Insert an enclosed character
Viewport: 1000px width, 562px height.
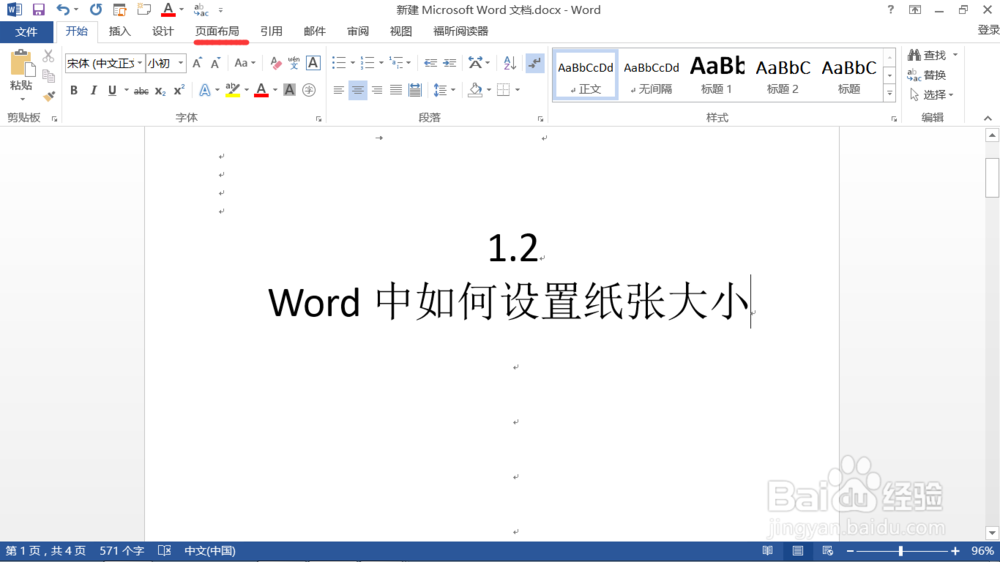tap(309, 90)
